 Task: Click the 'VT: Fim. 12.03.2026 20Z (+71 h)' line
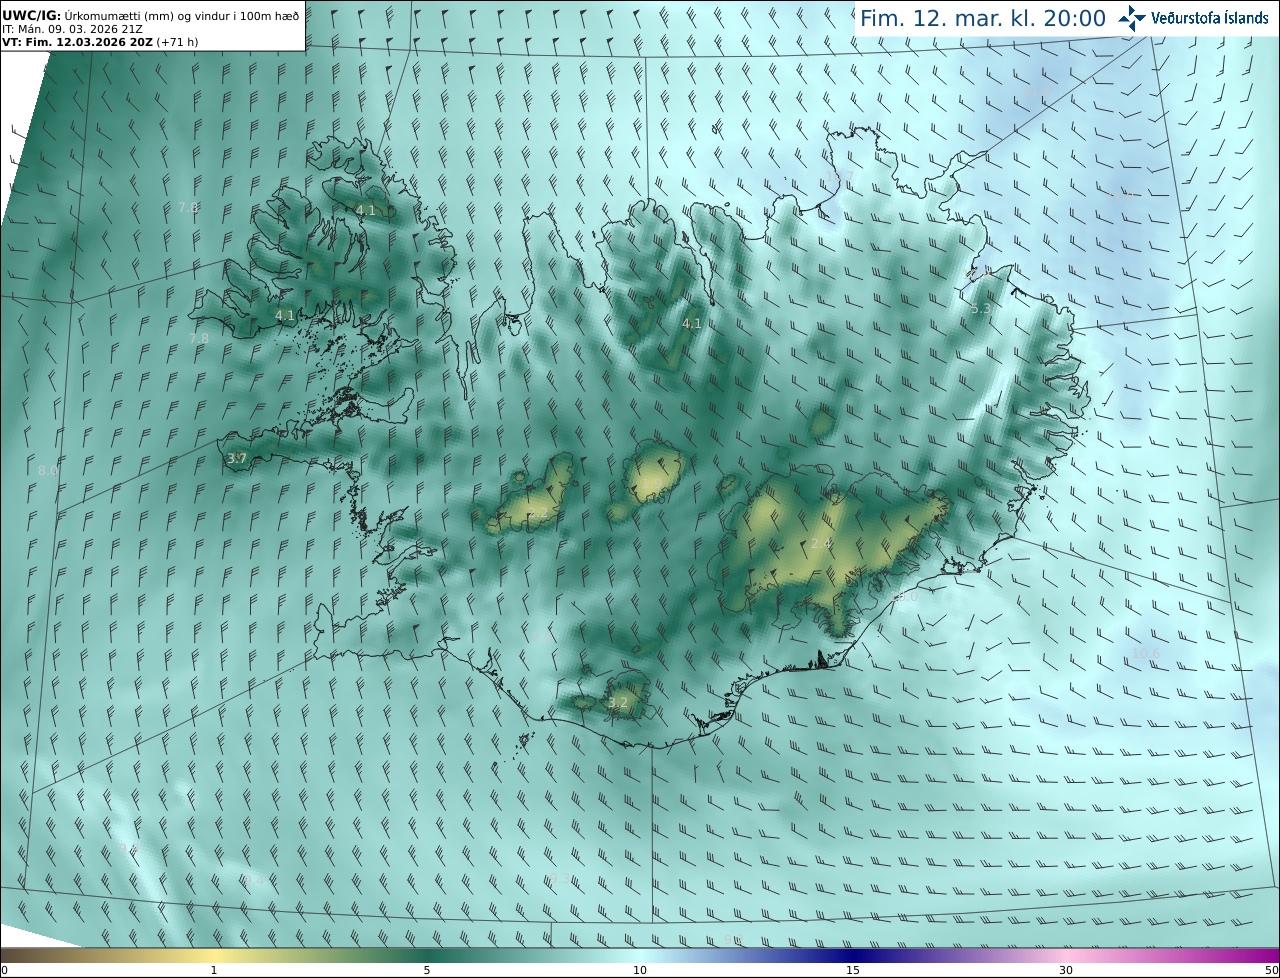pyautogui.click(x=100, y=42)
